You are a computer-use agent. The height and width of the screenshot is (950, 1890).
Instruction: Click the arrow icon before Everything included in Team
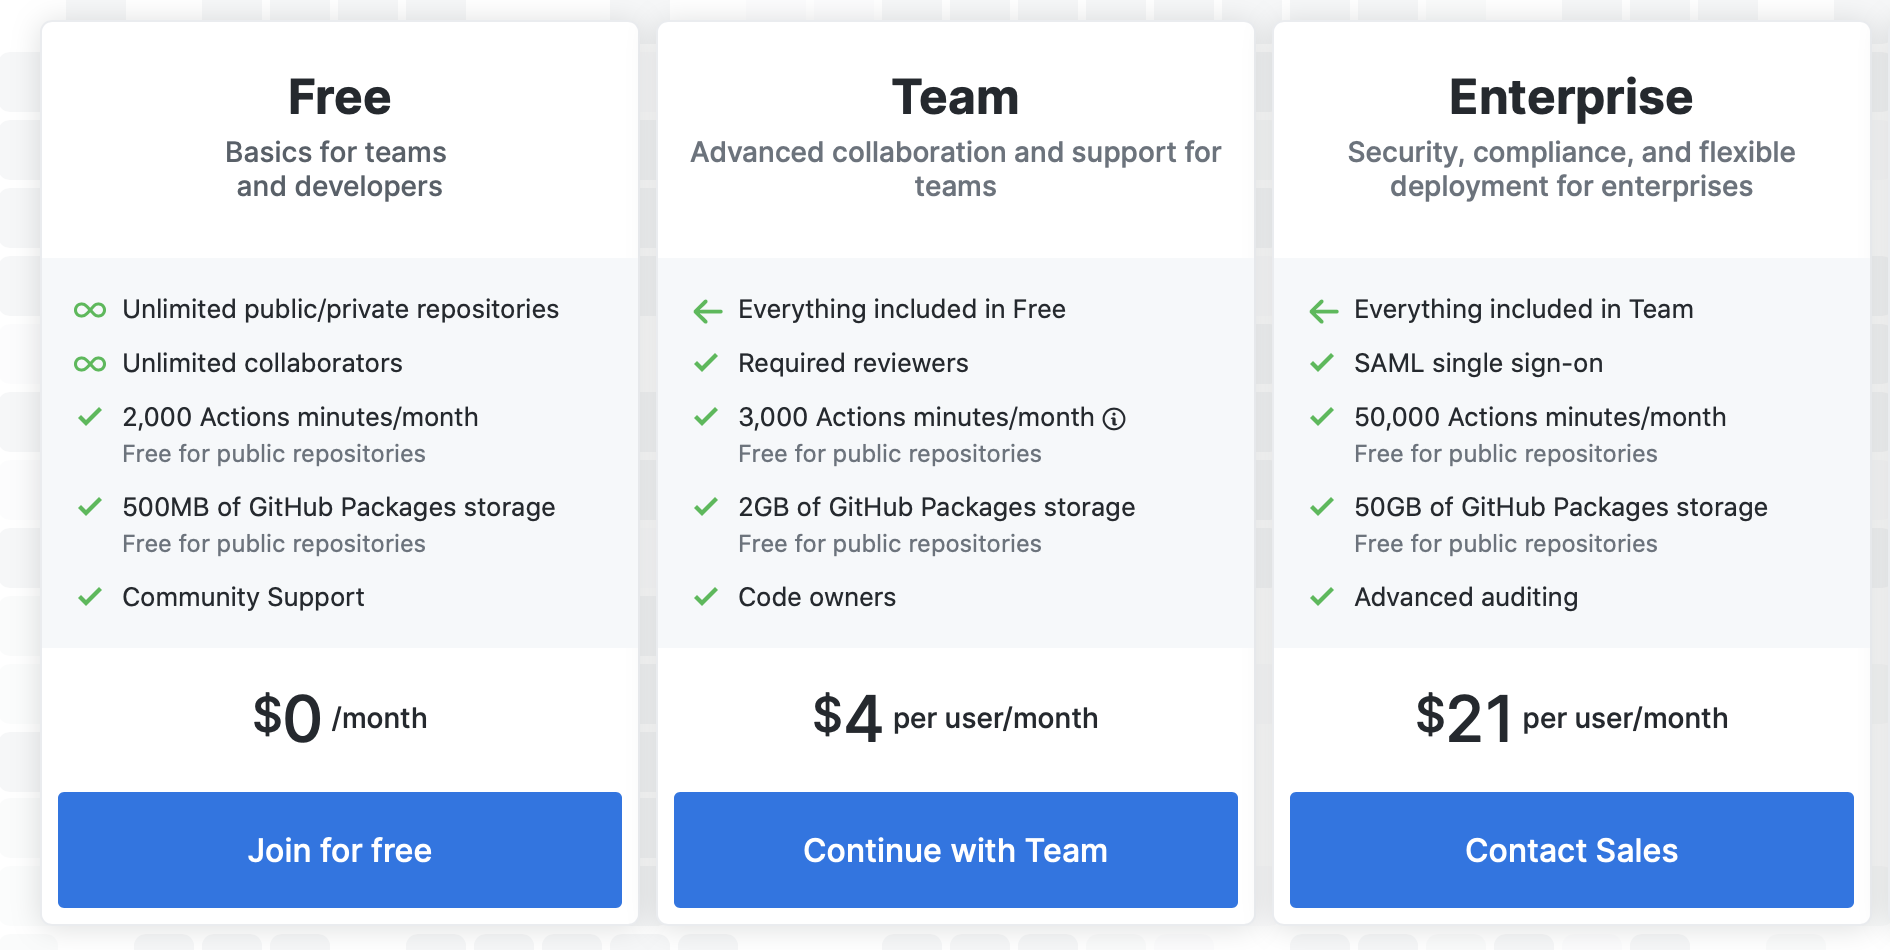click(1323, 311)
